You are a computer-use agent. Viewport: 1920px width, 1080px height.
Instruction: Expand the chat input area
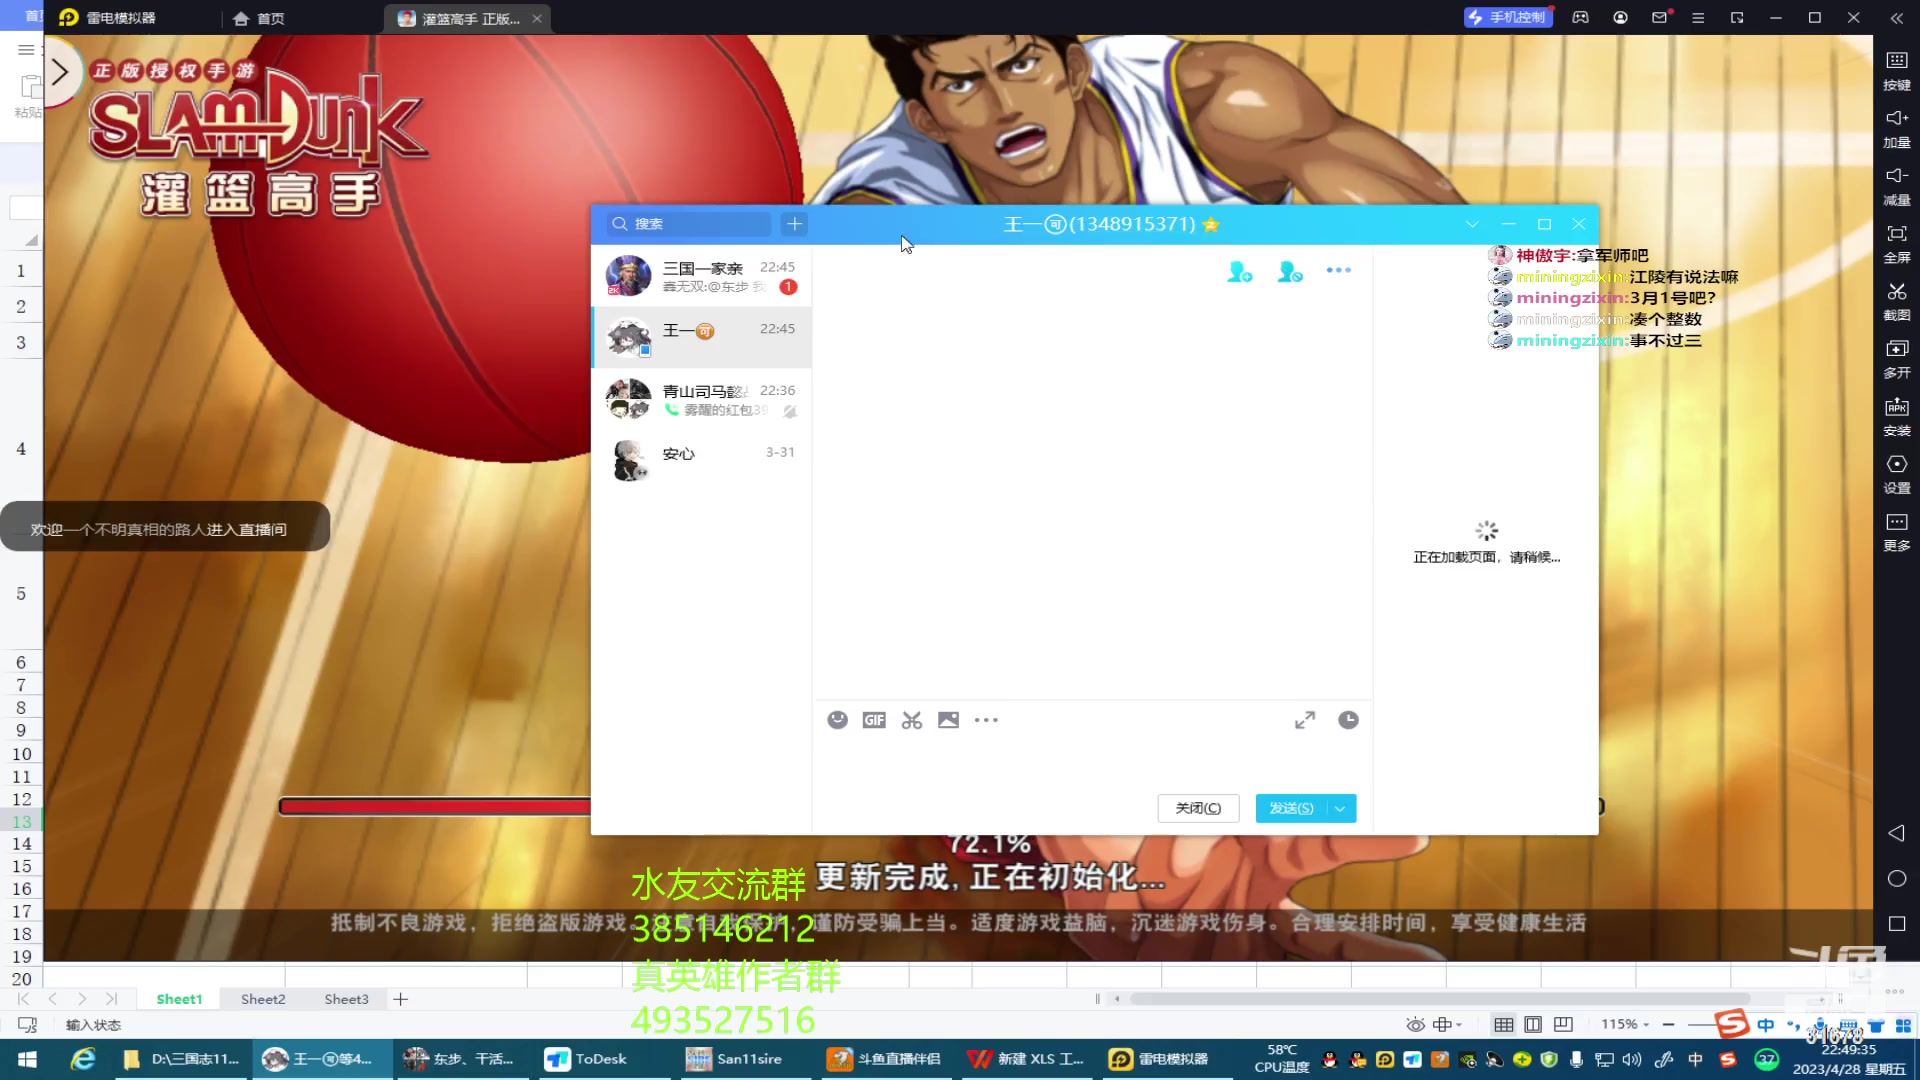point(1305,720)
